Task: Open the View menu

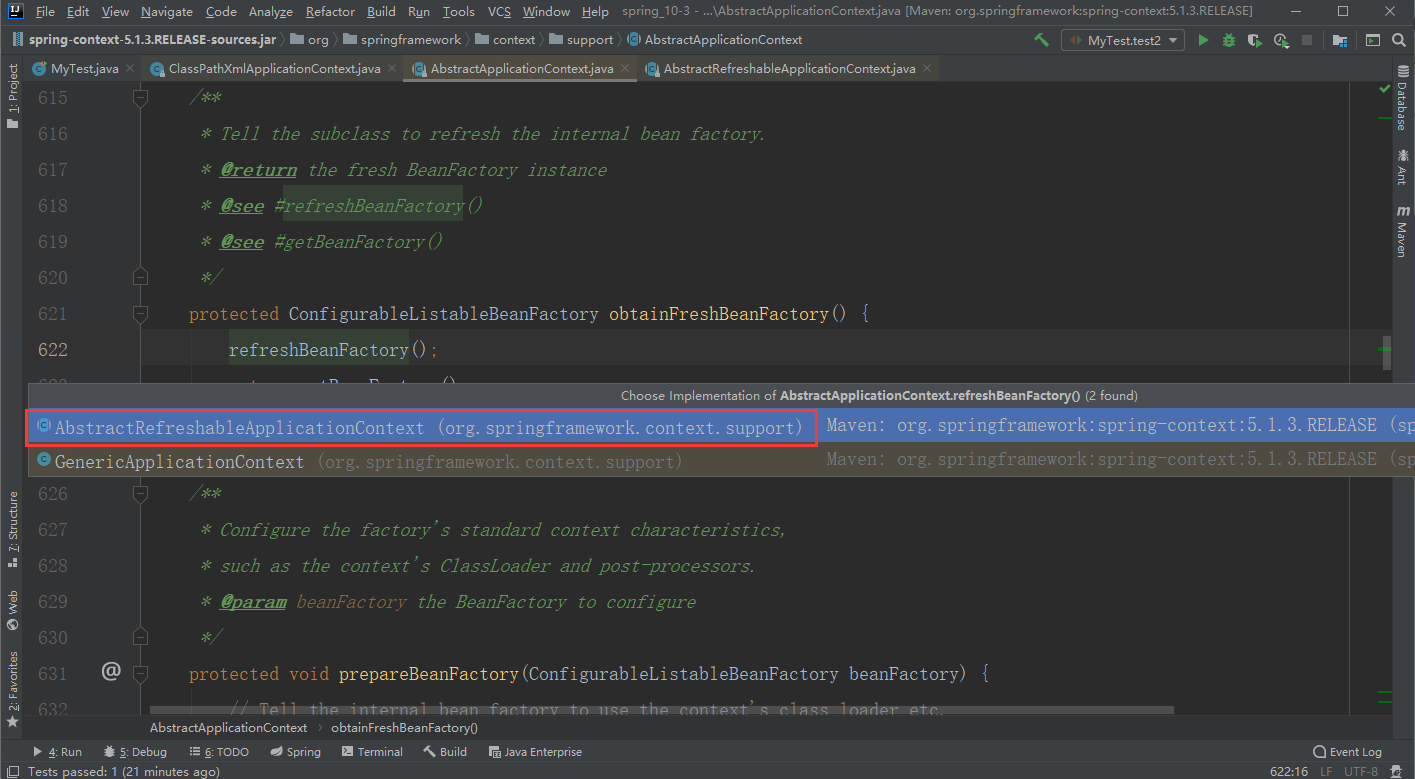Action: (115, 11)
